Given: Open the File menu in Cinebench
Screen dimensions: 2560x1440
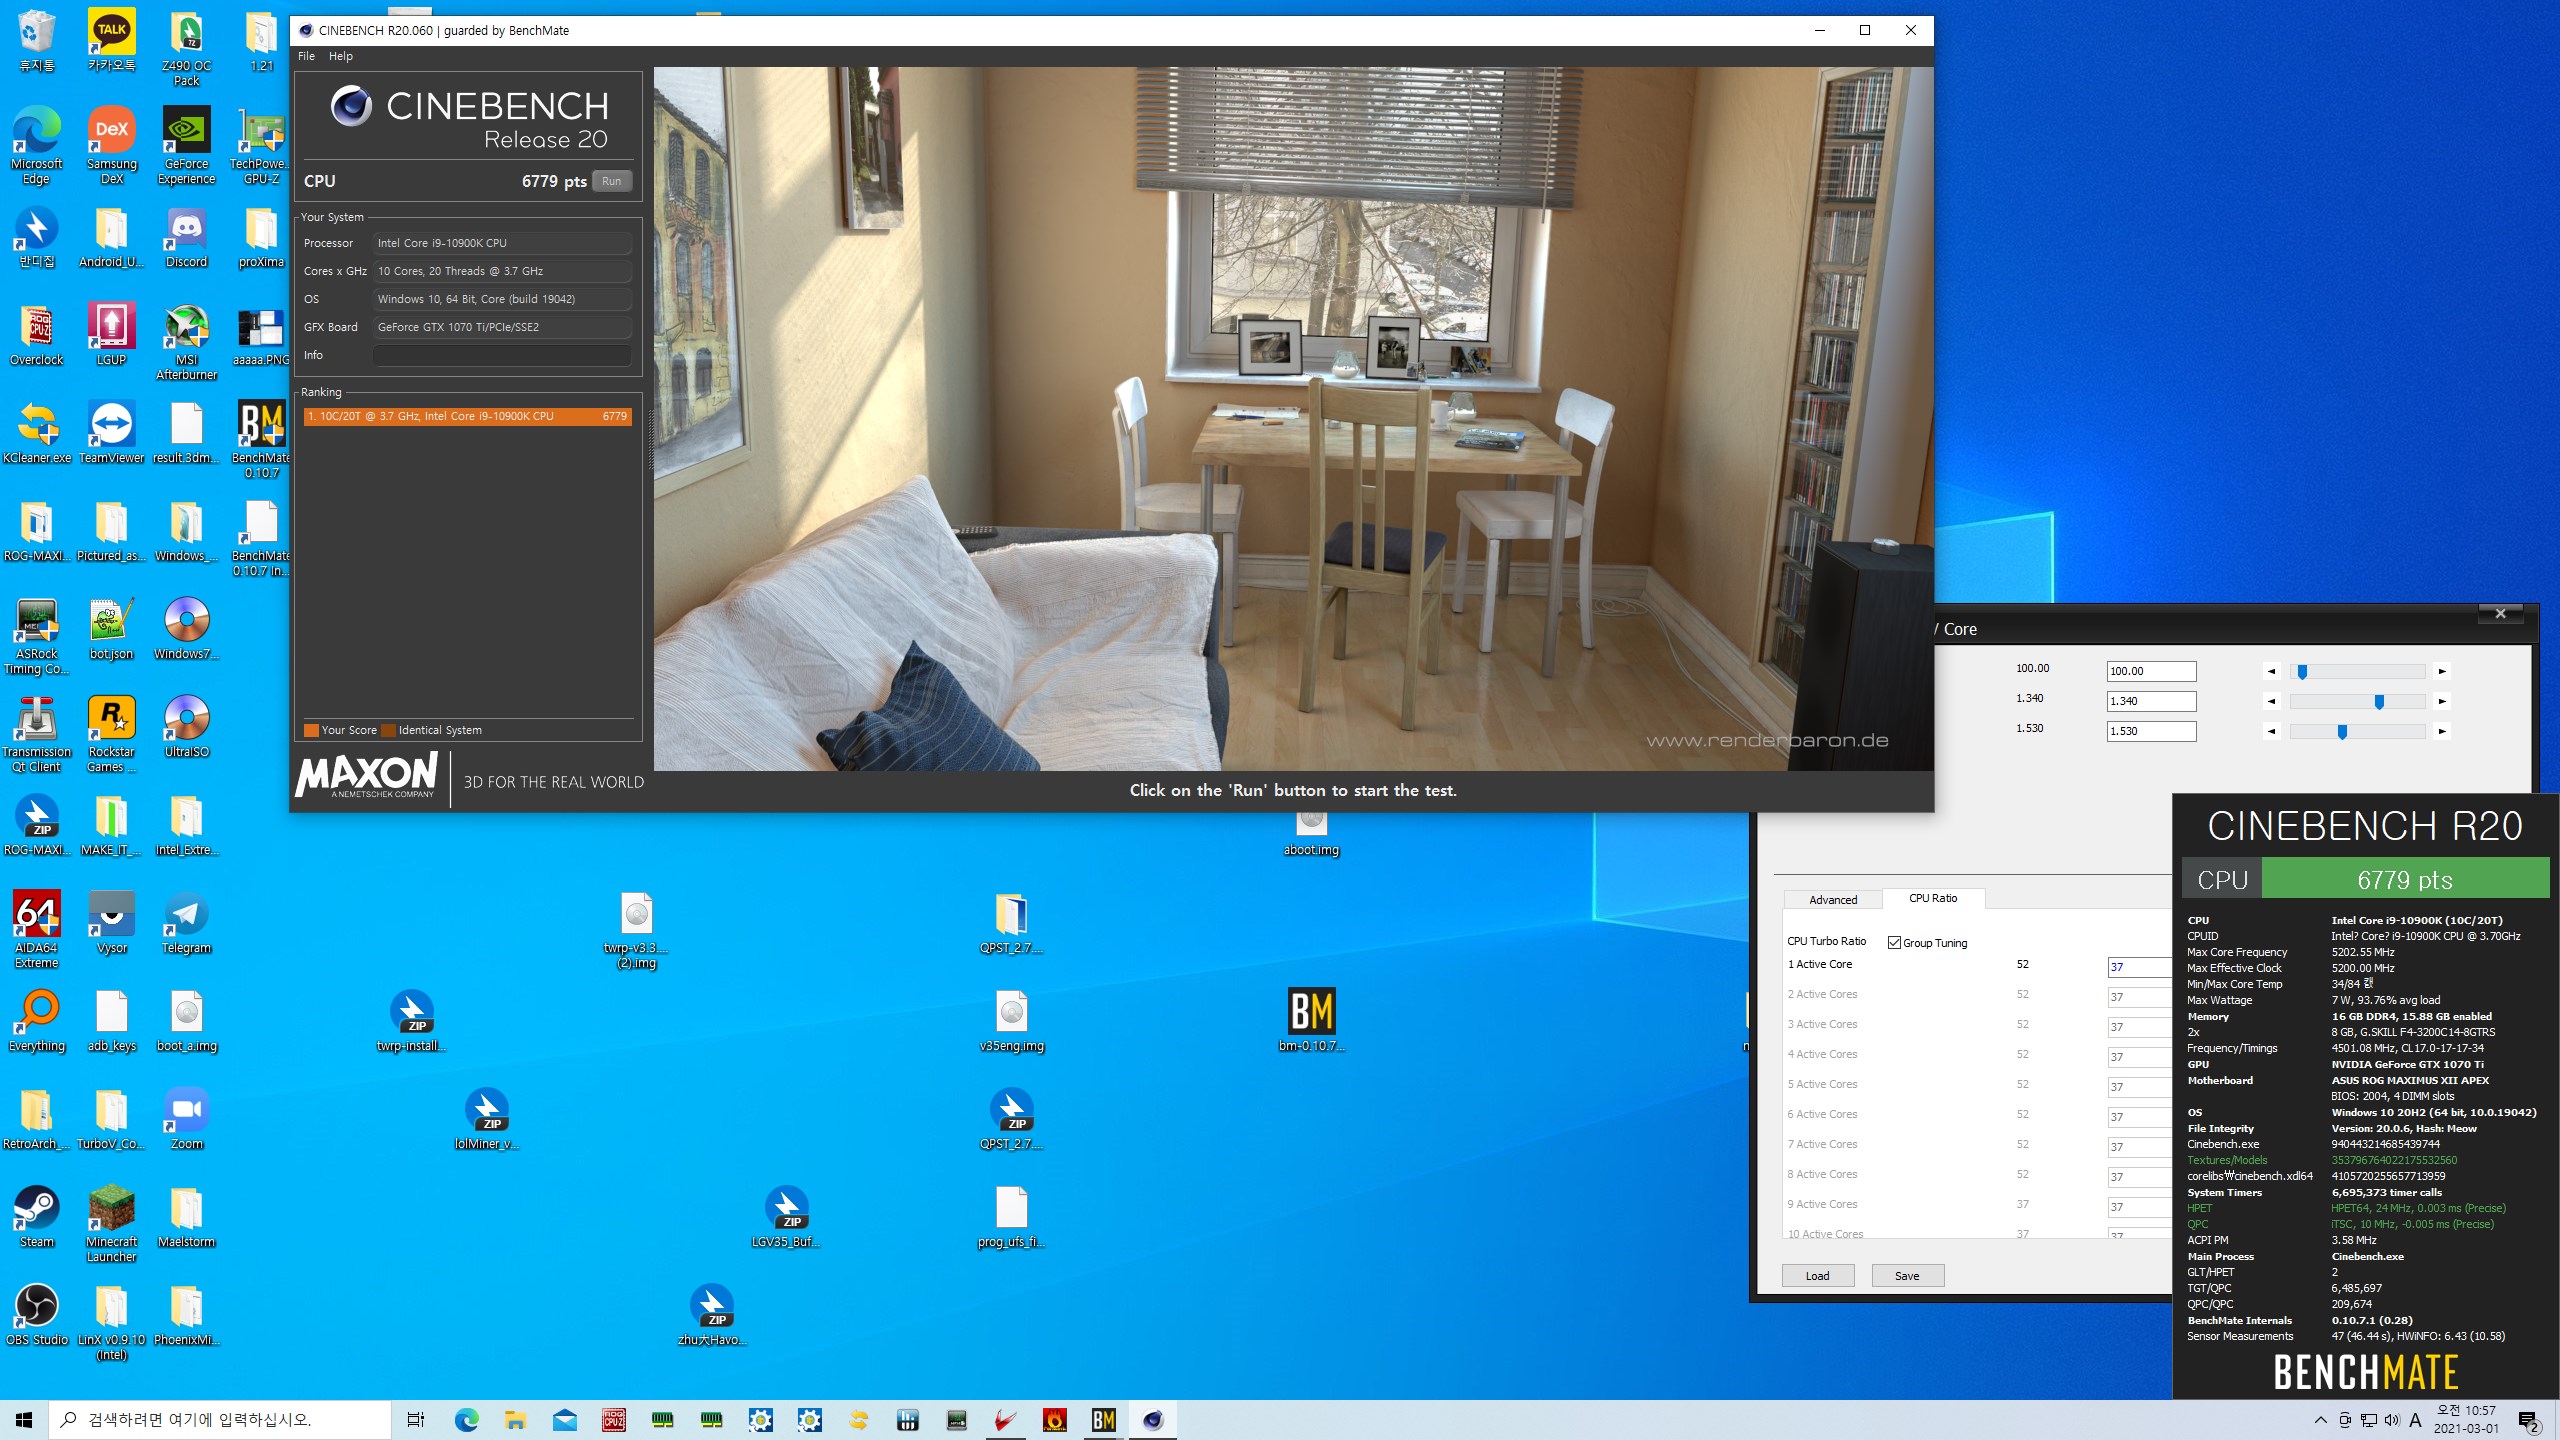Looking at the screenshot, I should [306, 56].
